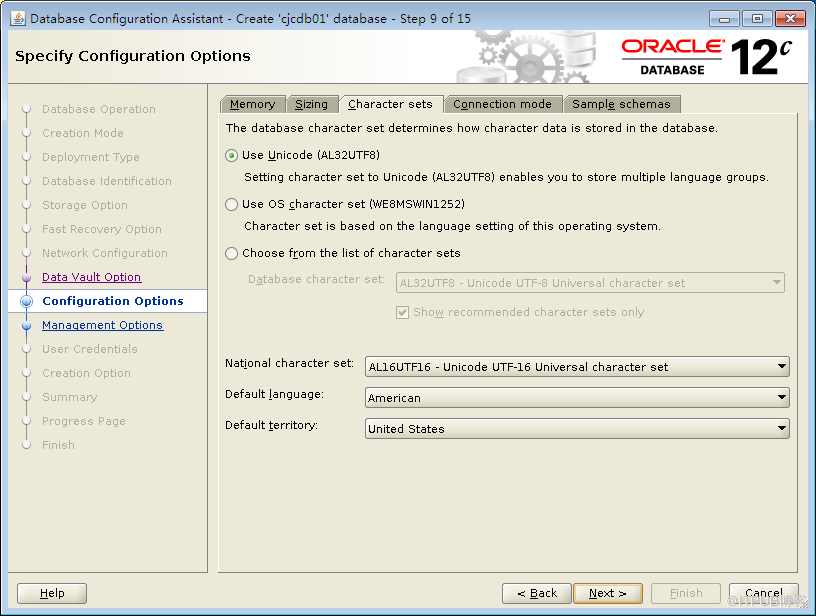Choose from the list of character sets
This screenshot has height=616, width=816.
coord(232,253)
